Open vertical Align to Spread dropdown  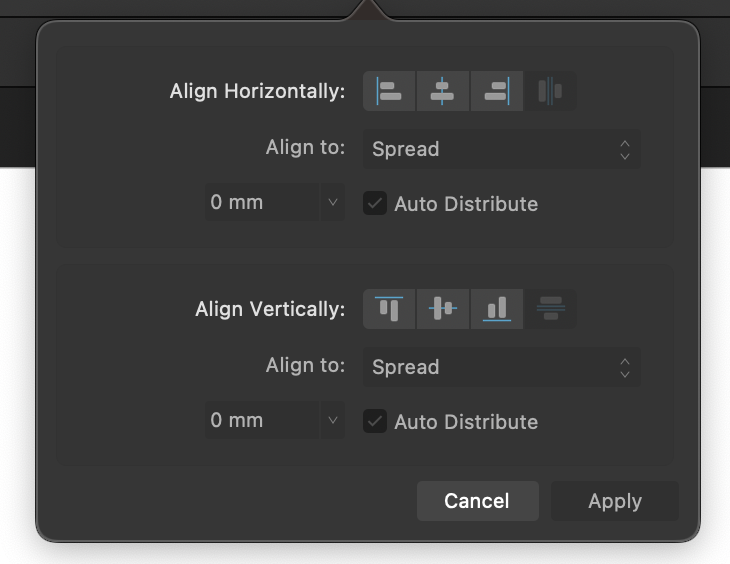502,367
